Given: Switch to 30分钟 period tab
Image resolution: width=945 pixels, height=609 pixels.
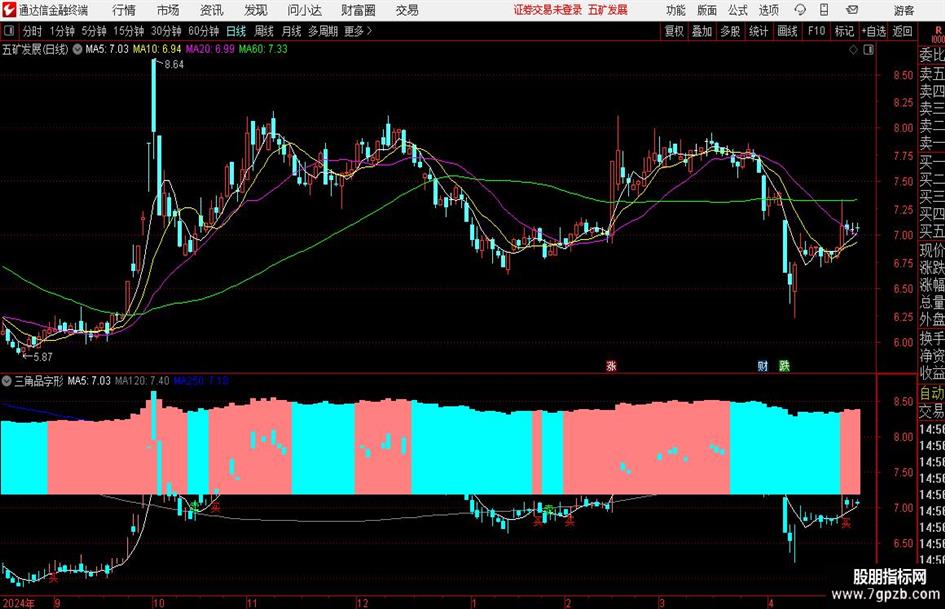Looking at the screenshot, I should (x=166, y=31).
